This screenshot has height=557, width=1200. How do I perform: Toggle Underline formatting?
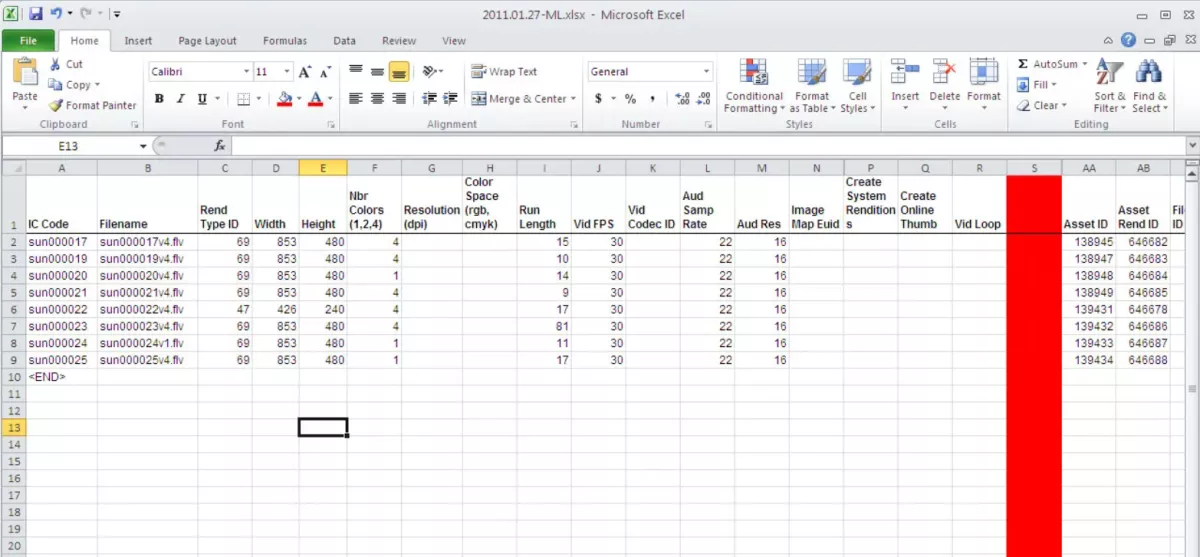tap(202, 98)
